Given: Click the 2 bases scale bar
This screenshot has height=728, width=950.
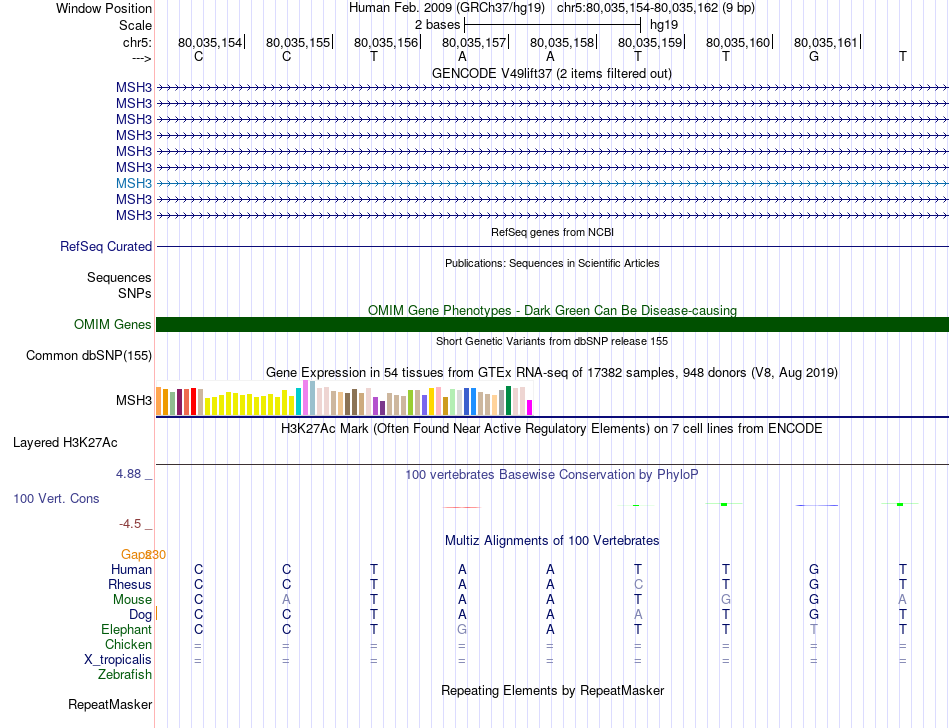Looking at the screenshot, I should 552,24.
